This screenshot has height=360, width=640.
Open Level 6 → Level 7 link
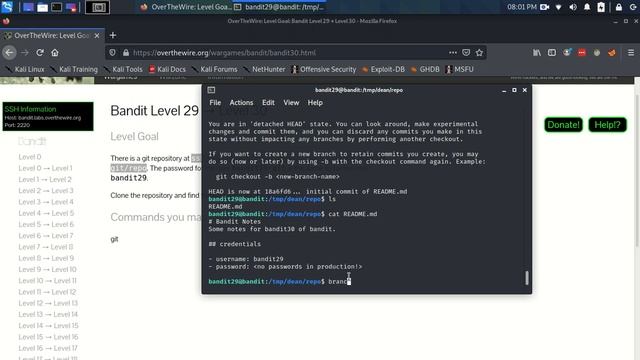[46, 236]
